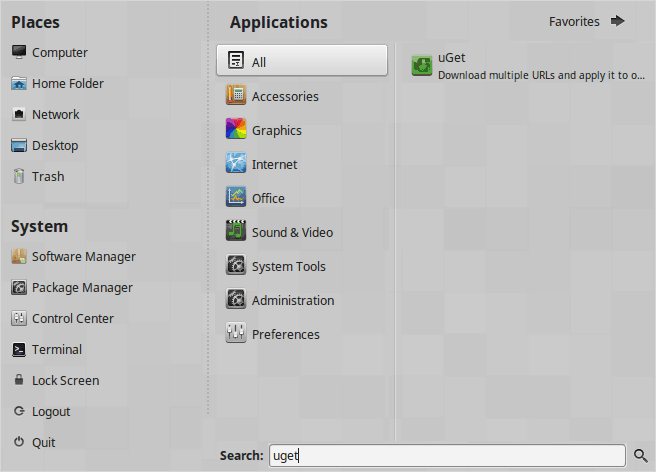Switch to Favorites view arrow
The image size is (656, 472).
point(617,21)
